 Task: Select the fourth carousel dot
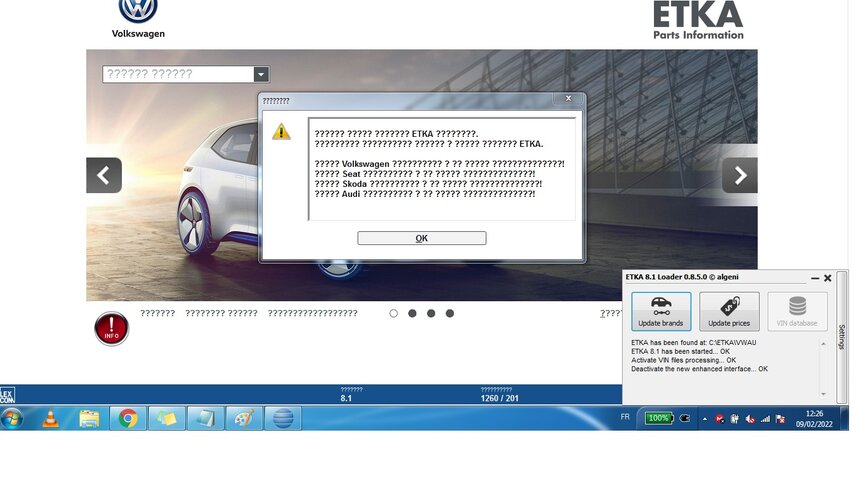tap(450, 313)
